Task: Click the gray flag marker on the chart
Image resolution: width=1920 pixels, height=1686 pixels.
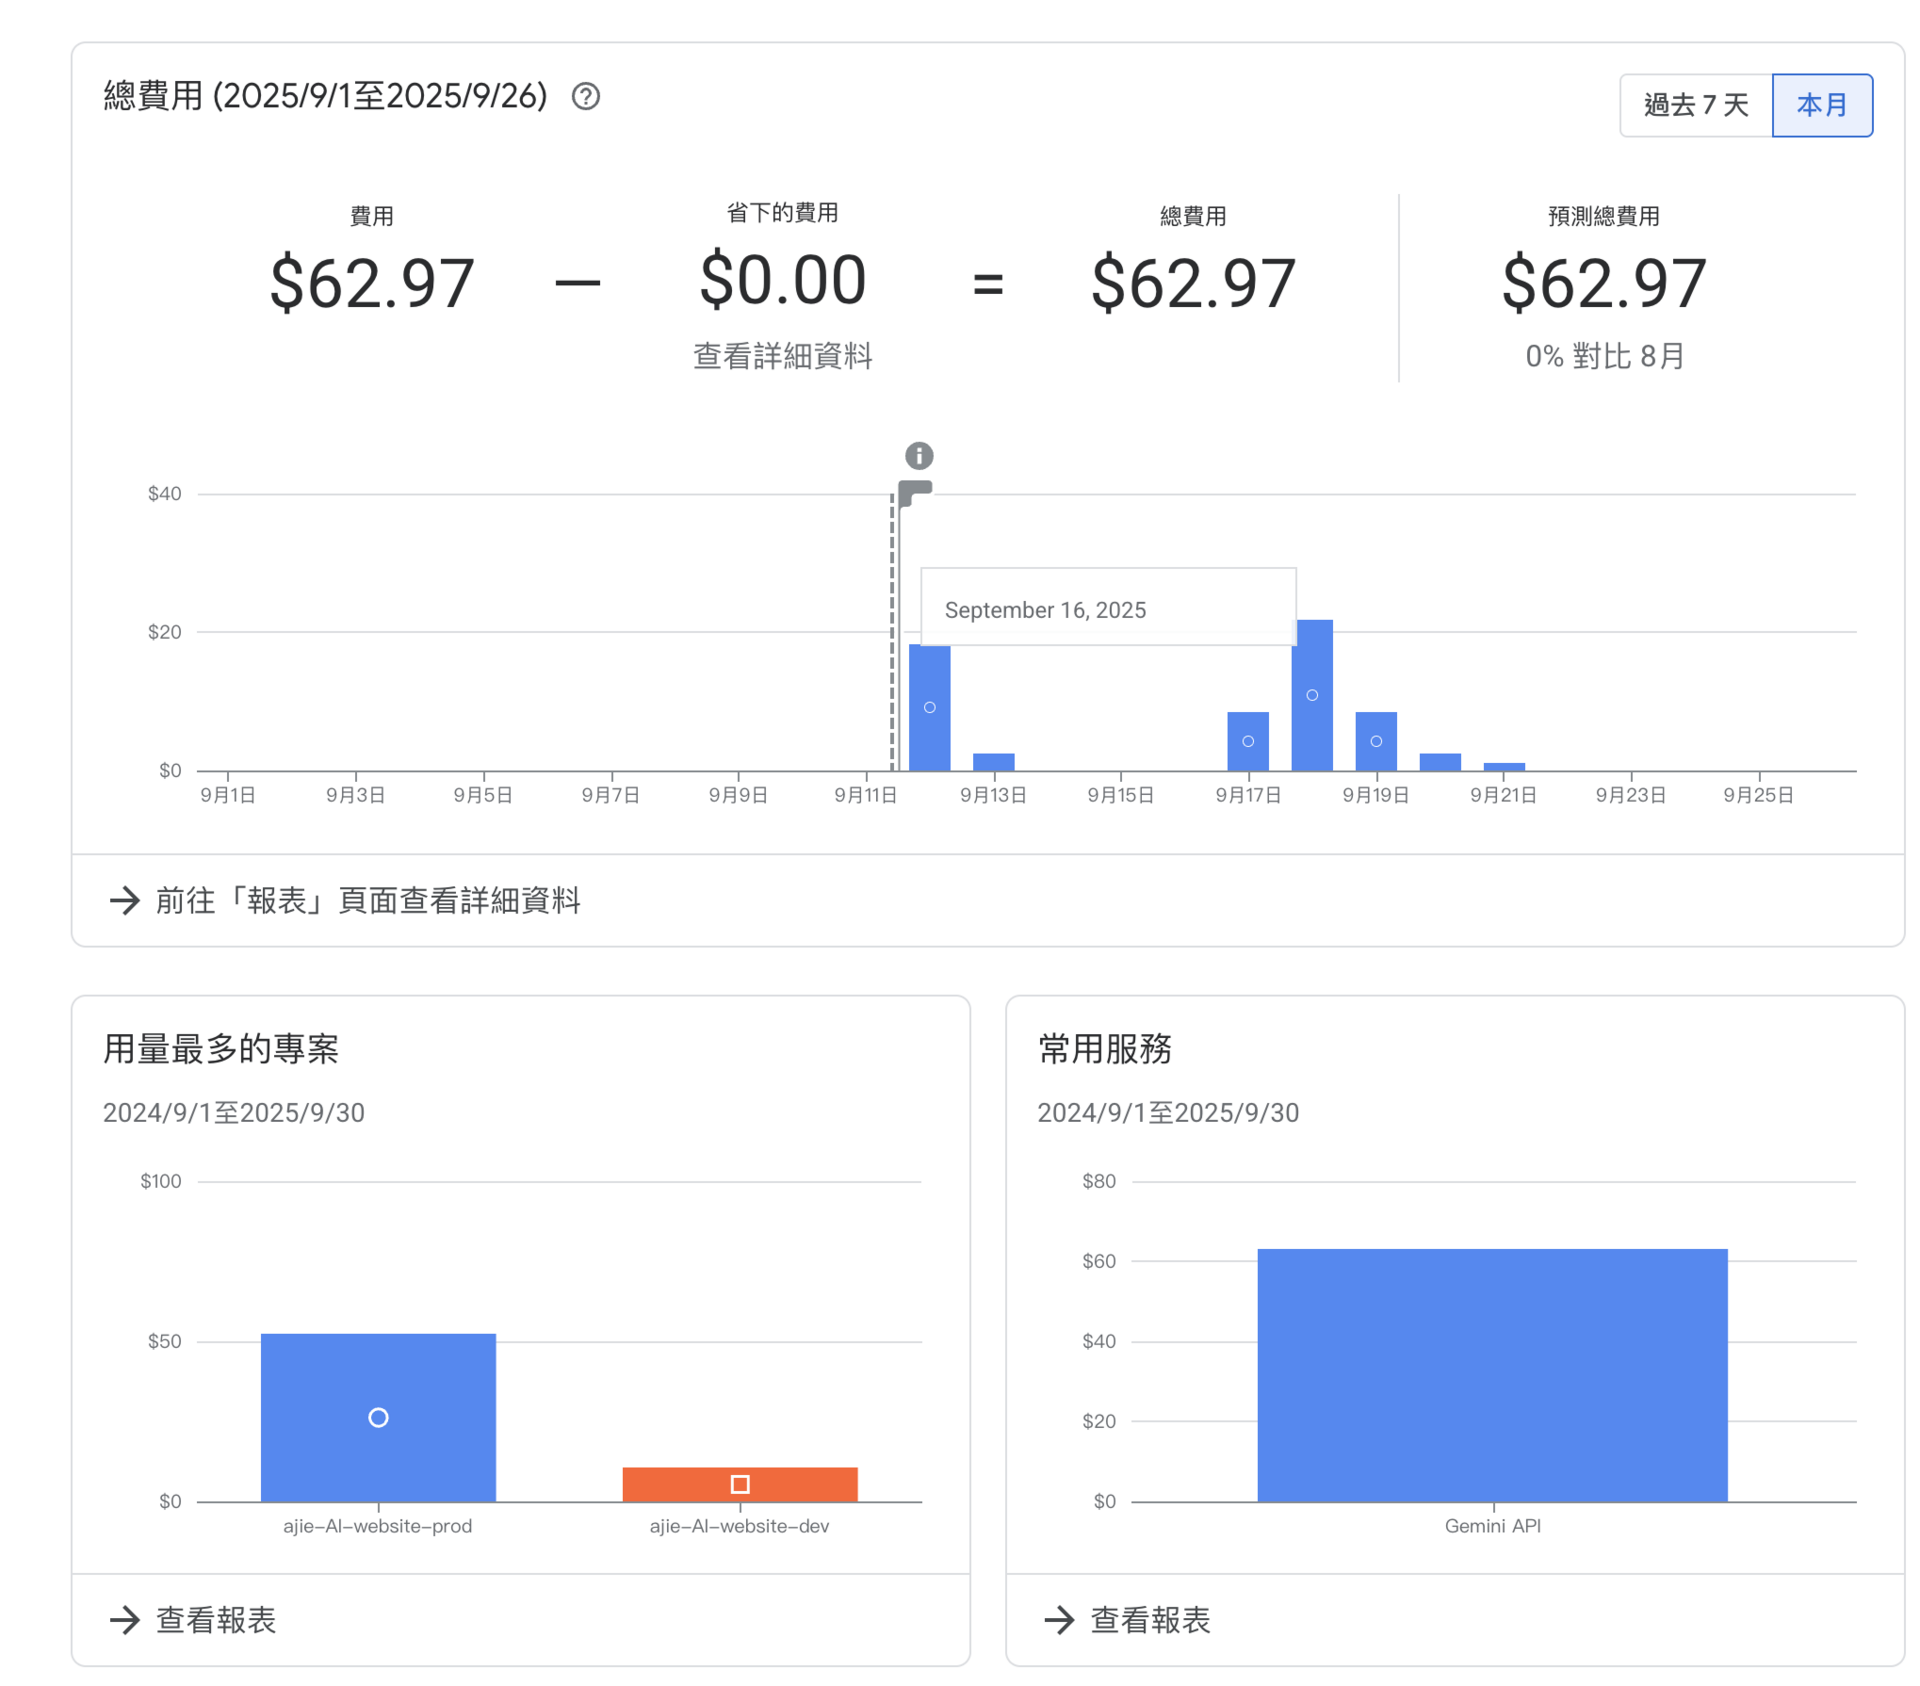Action: pyautogui.click(x=915, y=492)
